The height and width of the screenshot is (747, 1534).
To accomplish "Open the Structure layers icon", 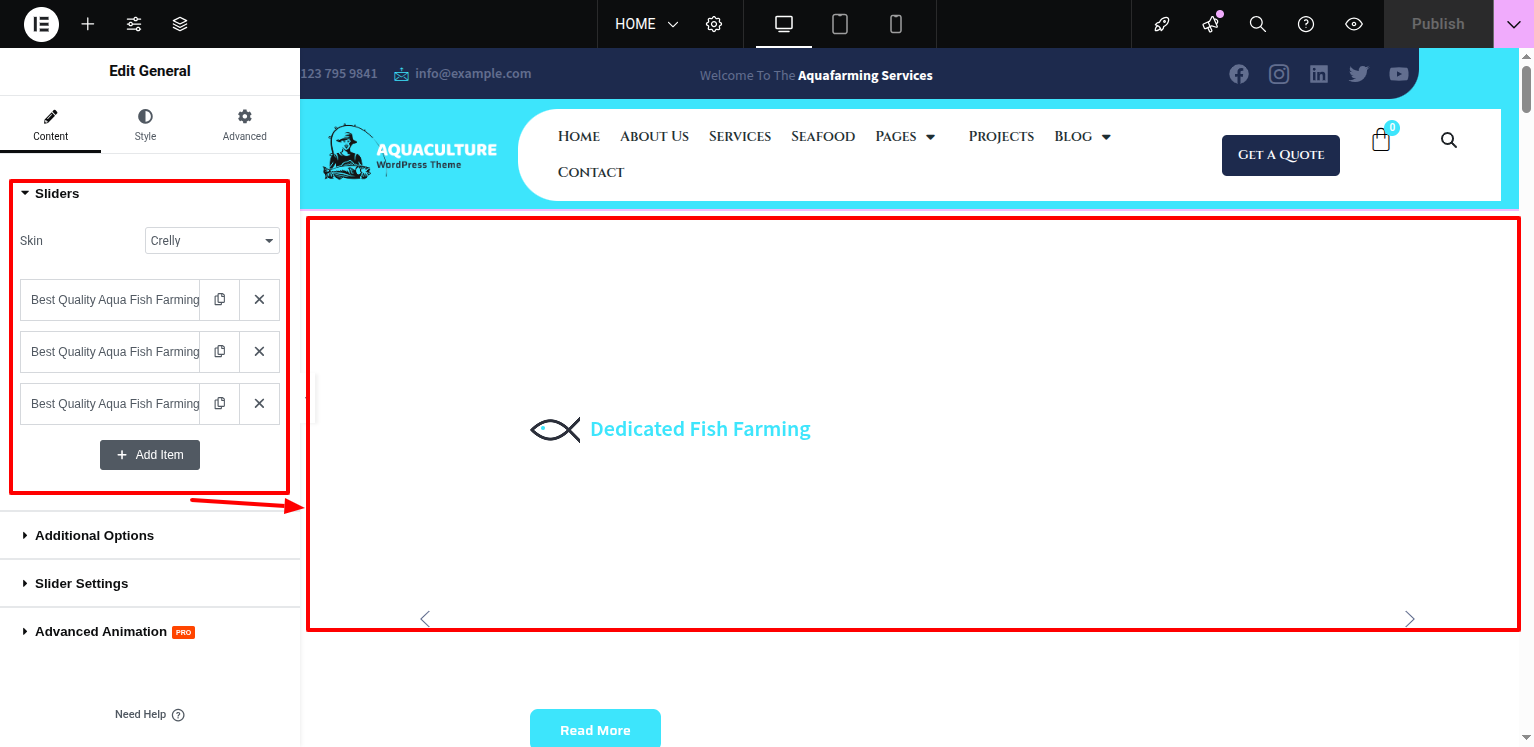I will (x=180, y=24).
